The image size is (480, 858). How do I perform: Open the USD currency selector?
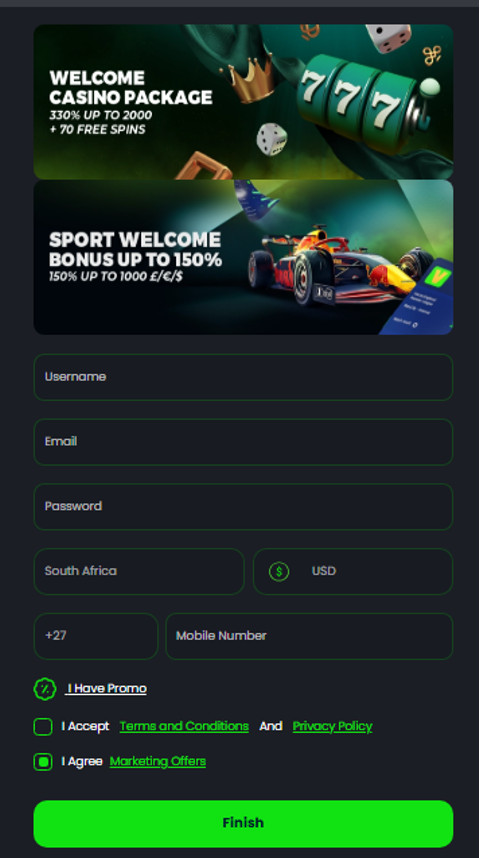pos(353,571)
